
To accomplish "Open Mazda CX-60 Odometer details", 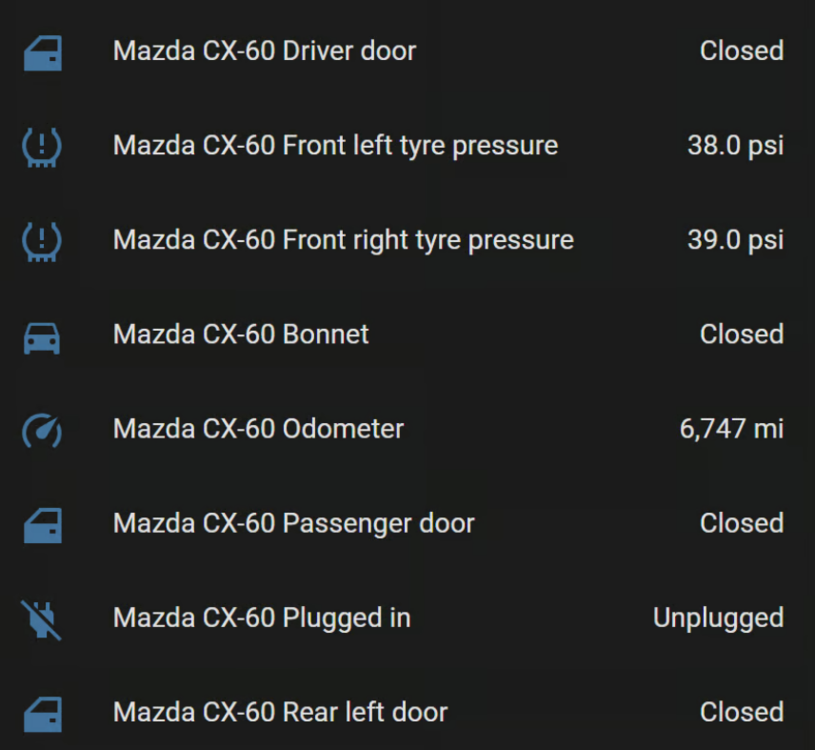I will 258,429.
